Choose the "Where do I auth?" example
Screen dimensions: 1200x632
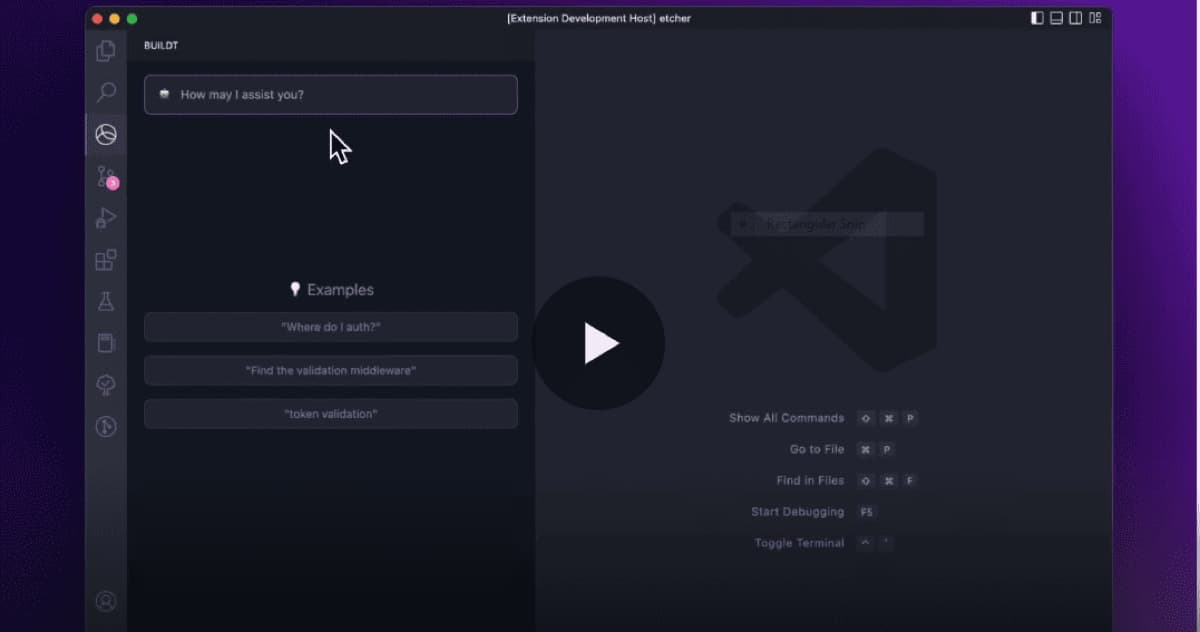pos(331,327)
